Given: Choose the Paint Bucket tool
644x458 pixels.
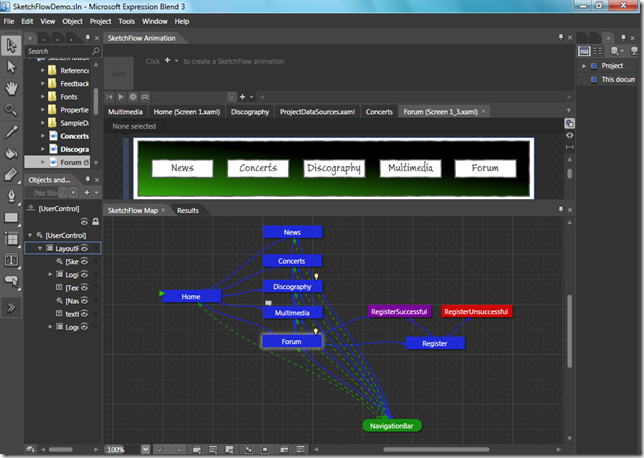Looking at the screenshot, I should tap(11, 153).
